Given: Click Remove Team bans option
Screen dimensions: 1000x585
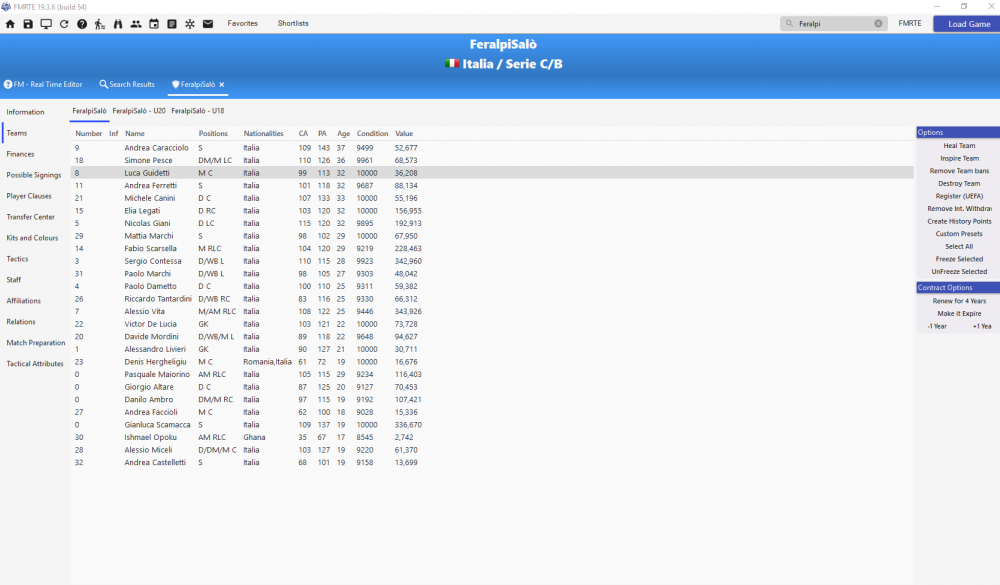Looking at the screenshot, I should coord(959,172).
